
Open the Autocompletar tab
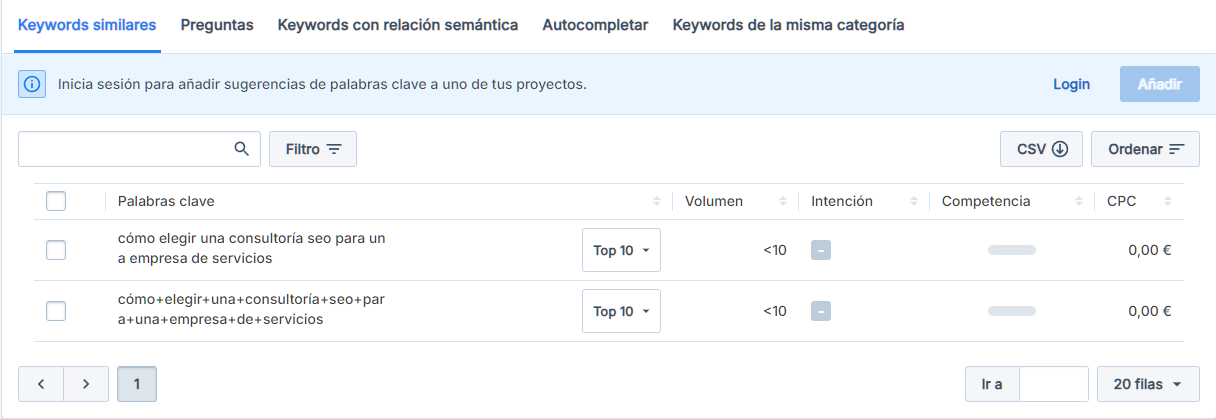click(595, 25)
